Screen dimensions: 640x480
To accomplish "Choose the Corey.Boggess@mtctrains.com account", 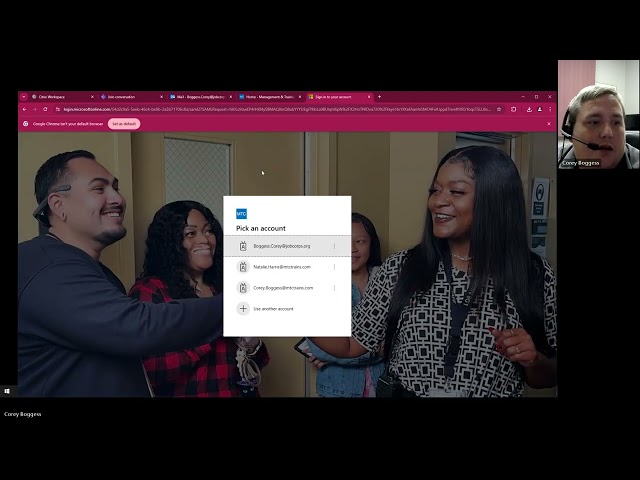I will tap(287, 288).
